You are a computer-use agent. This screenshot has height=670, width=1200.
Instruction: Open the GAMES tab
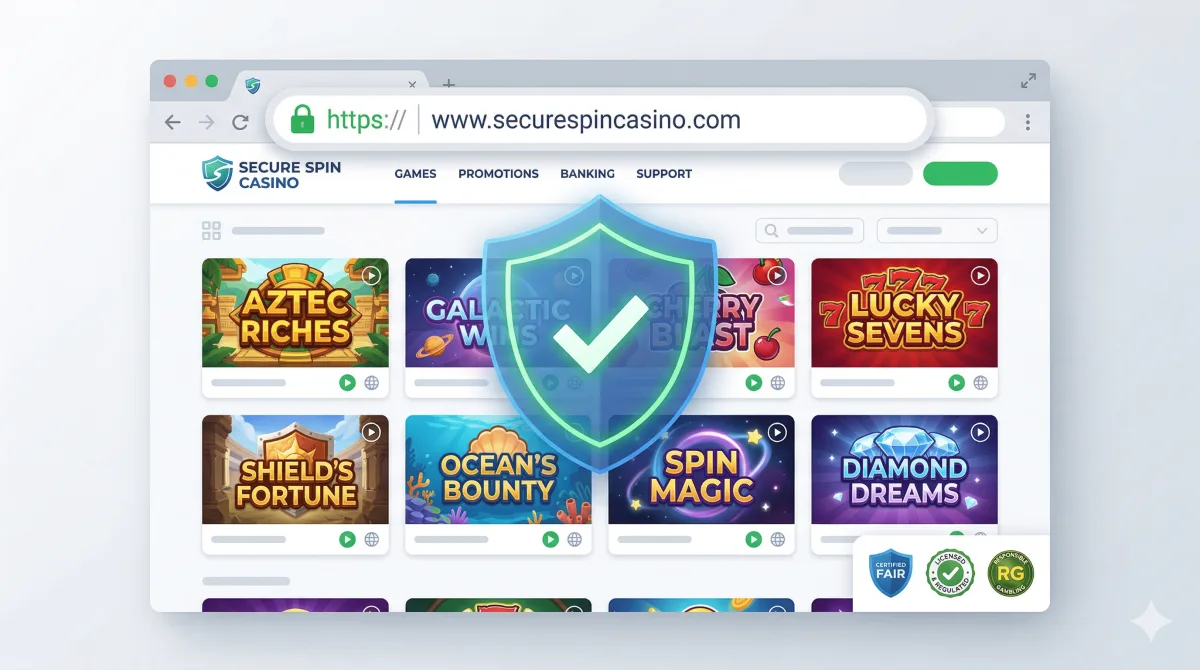(x=415, y=174)
